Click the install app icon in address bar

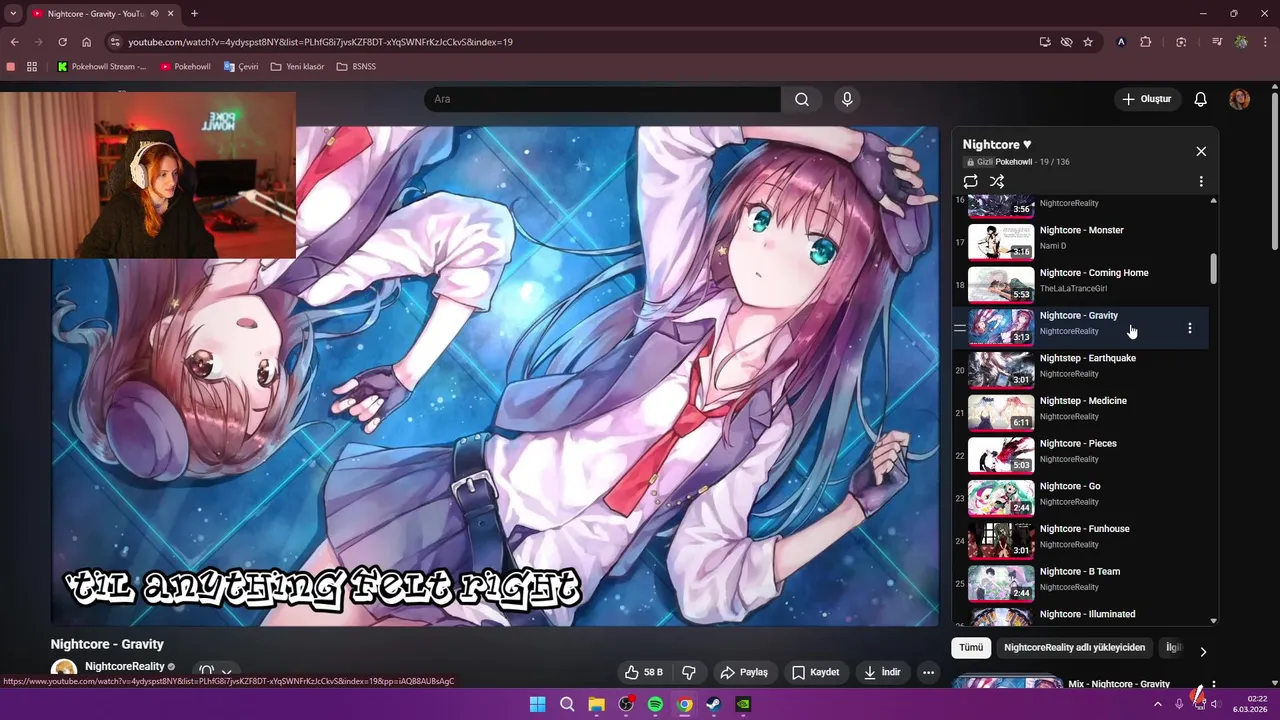click(1045, 42)
